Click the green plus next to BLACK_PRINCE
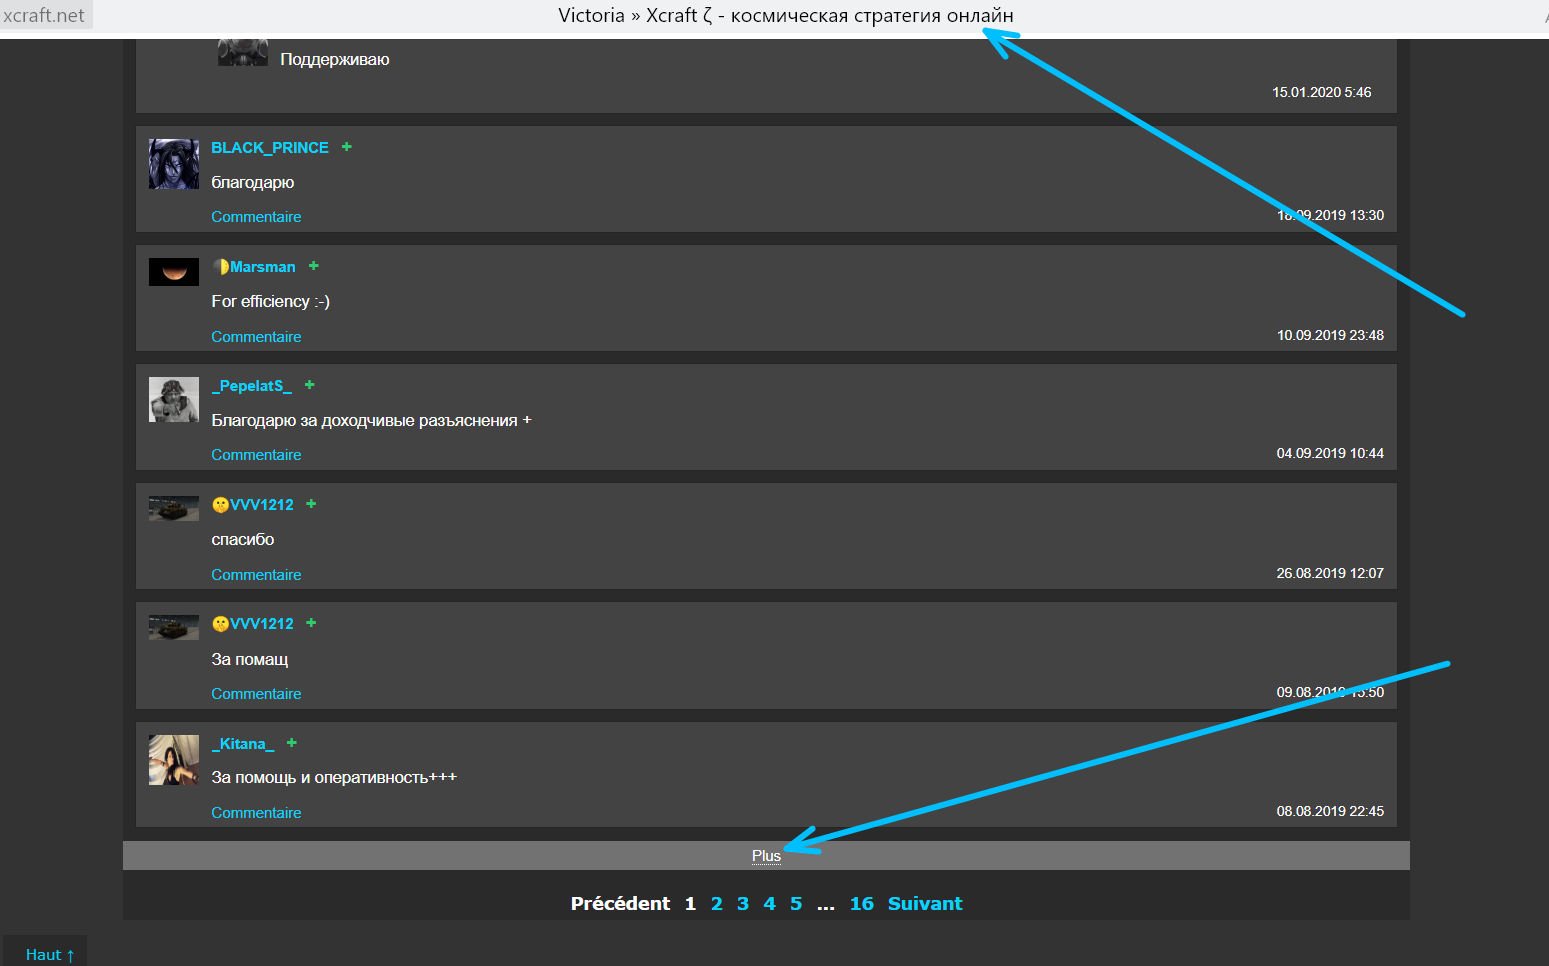1549x966 pixels. pyautogui.click(x=347, y=147)
